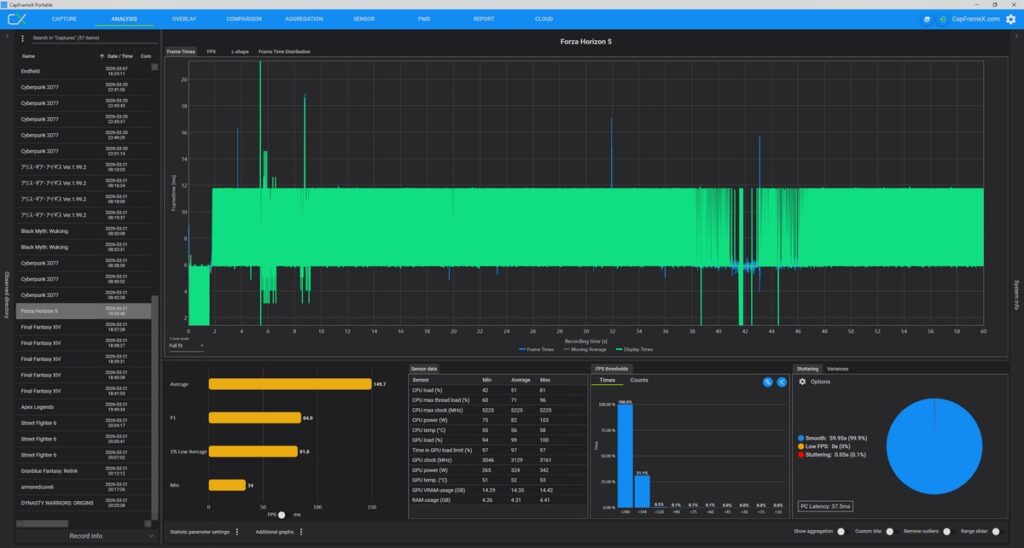
Task: Toggle the Show aggregation switch
Action: (x=841, y=532)
